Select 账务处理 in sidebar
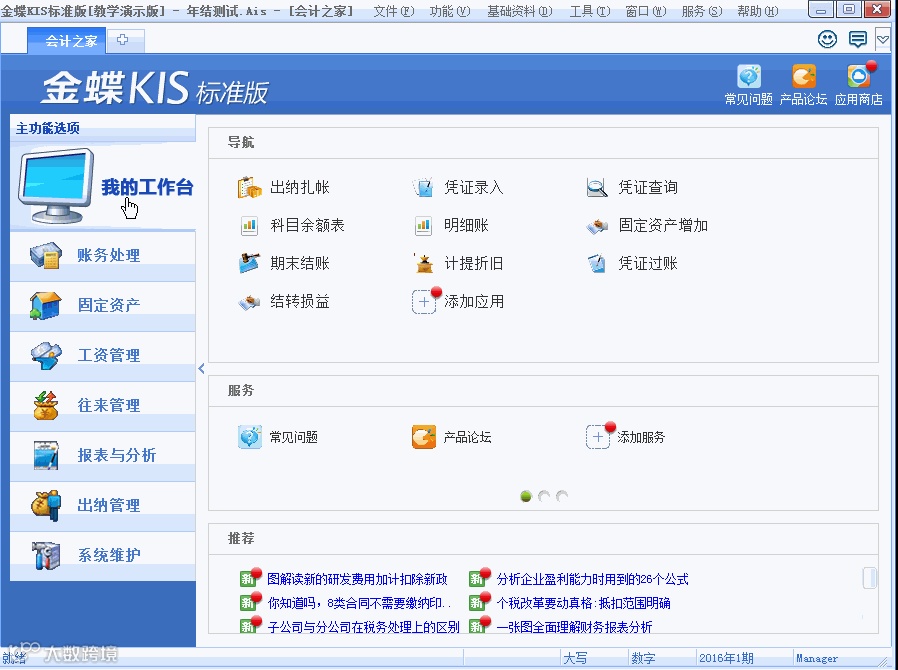The width and height of the screenshot is (898, 670). click(x=103, y=255)
